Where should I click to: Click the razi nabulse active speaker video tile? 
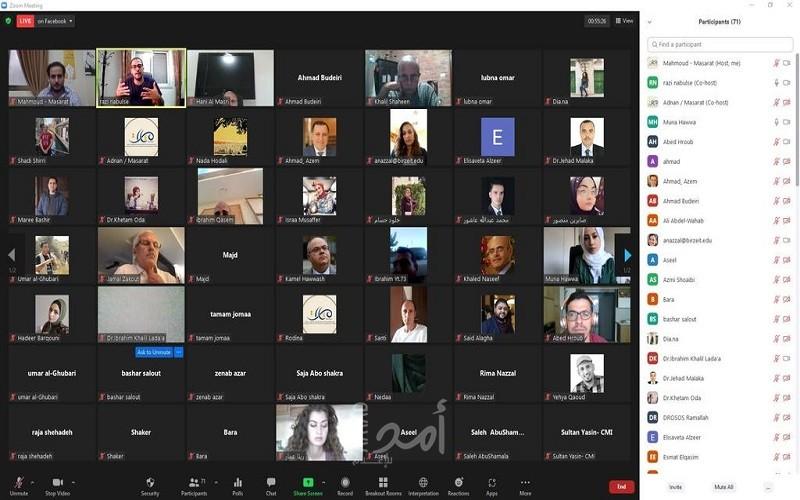tap(141, 78)
